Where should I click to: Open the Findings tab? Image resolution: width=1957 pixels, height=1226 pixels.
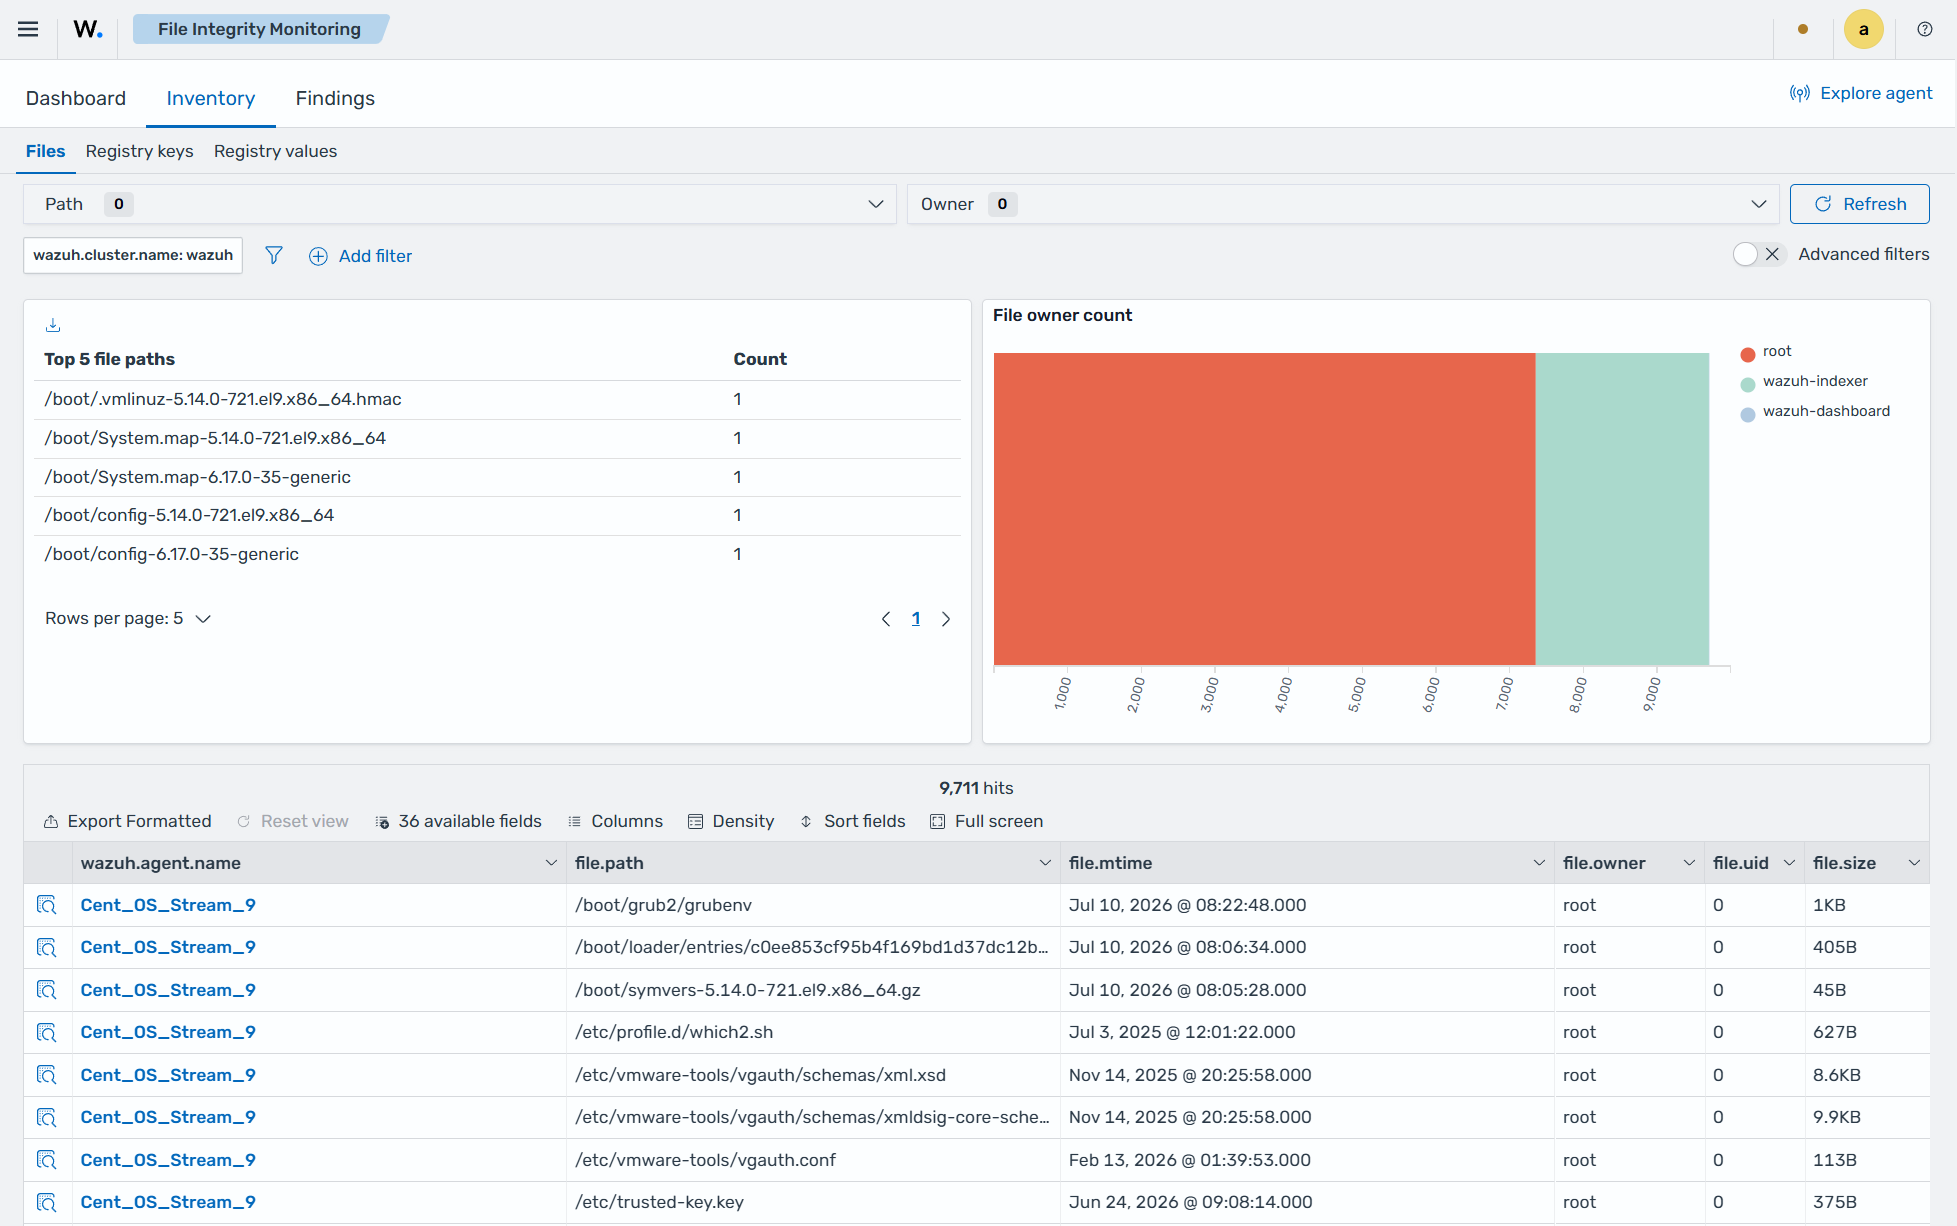tap(335, 98)
